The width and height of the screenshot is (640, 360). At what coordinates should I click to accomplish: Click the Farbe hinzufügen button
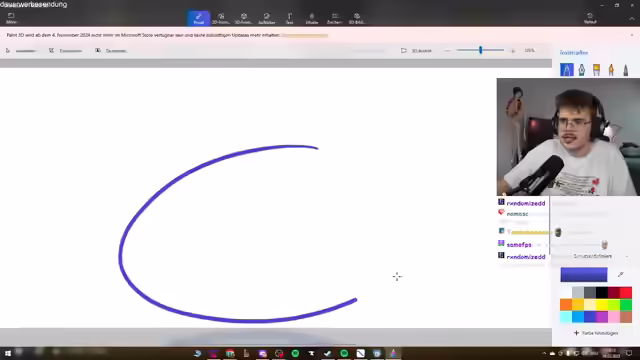tap(596, 333)
